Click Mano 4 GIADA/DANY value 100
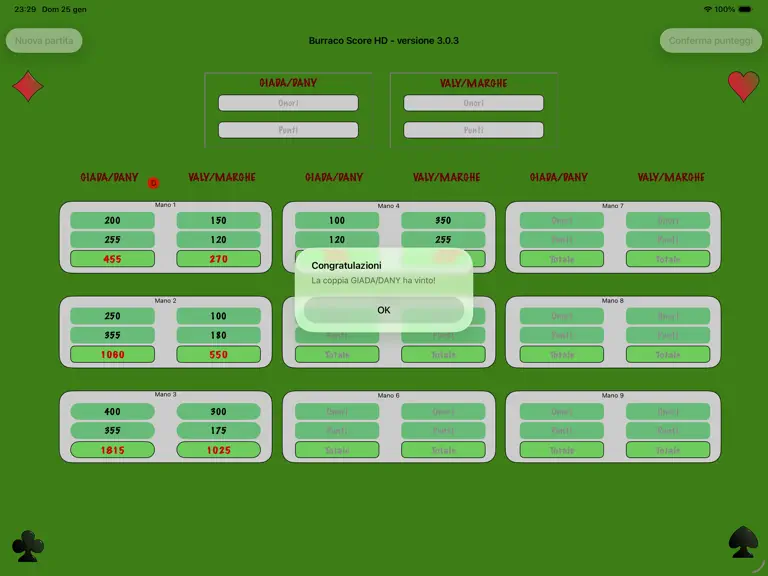768x576 pixels. [x=337, y=220]
